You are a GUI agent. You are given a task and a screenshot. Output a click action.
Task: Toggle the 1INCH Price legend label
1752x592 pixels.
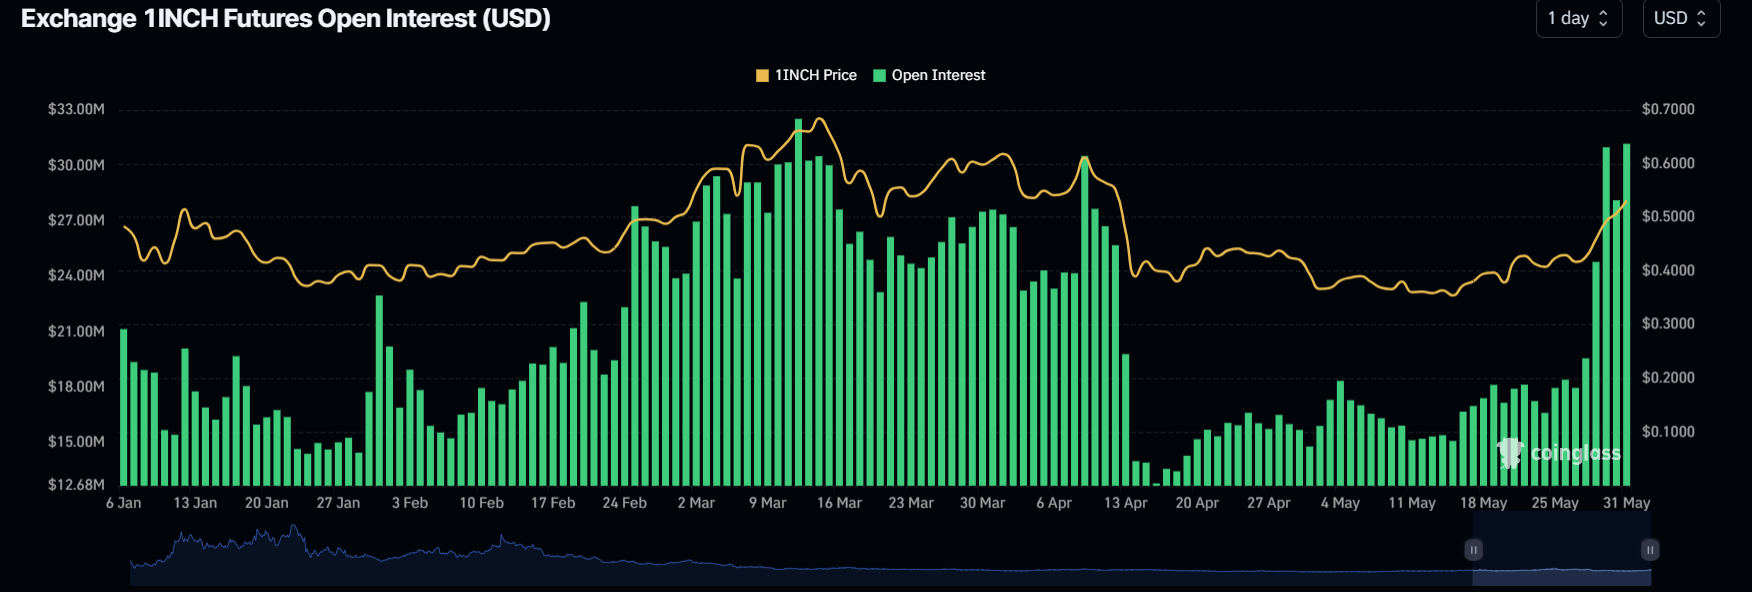tap(815, 75)
